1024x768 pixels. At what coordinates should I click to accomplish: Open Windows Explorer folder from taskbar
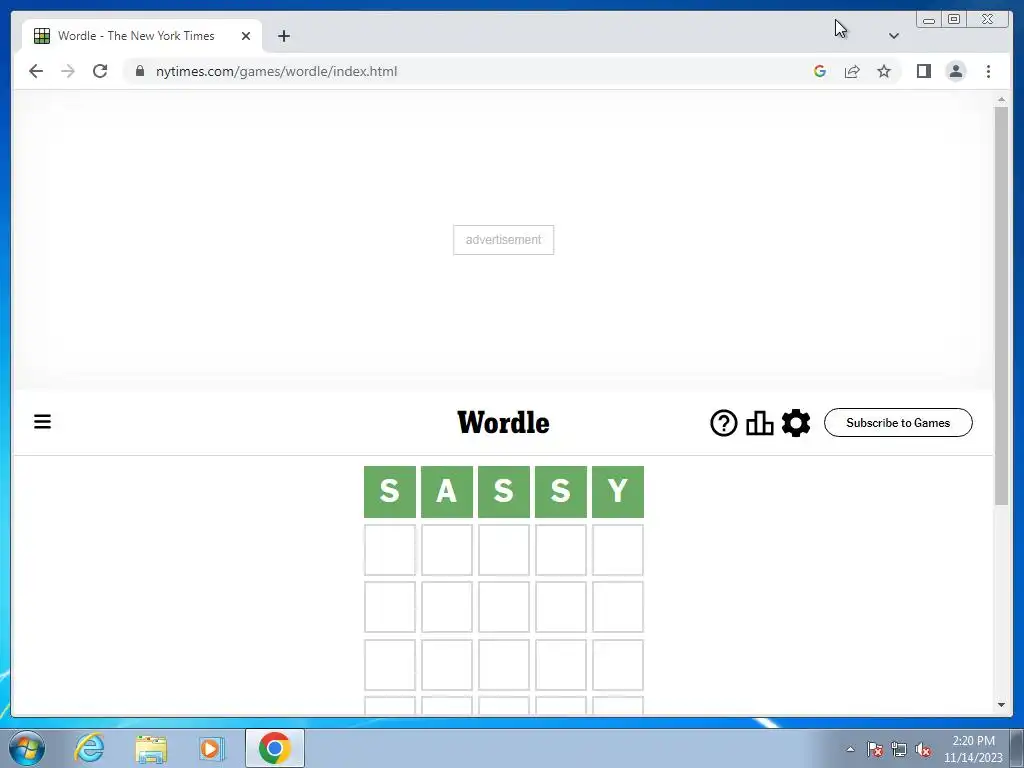(151, 748)
